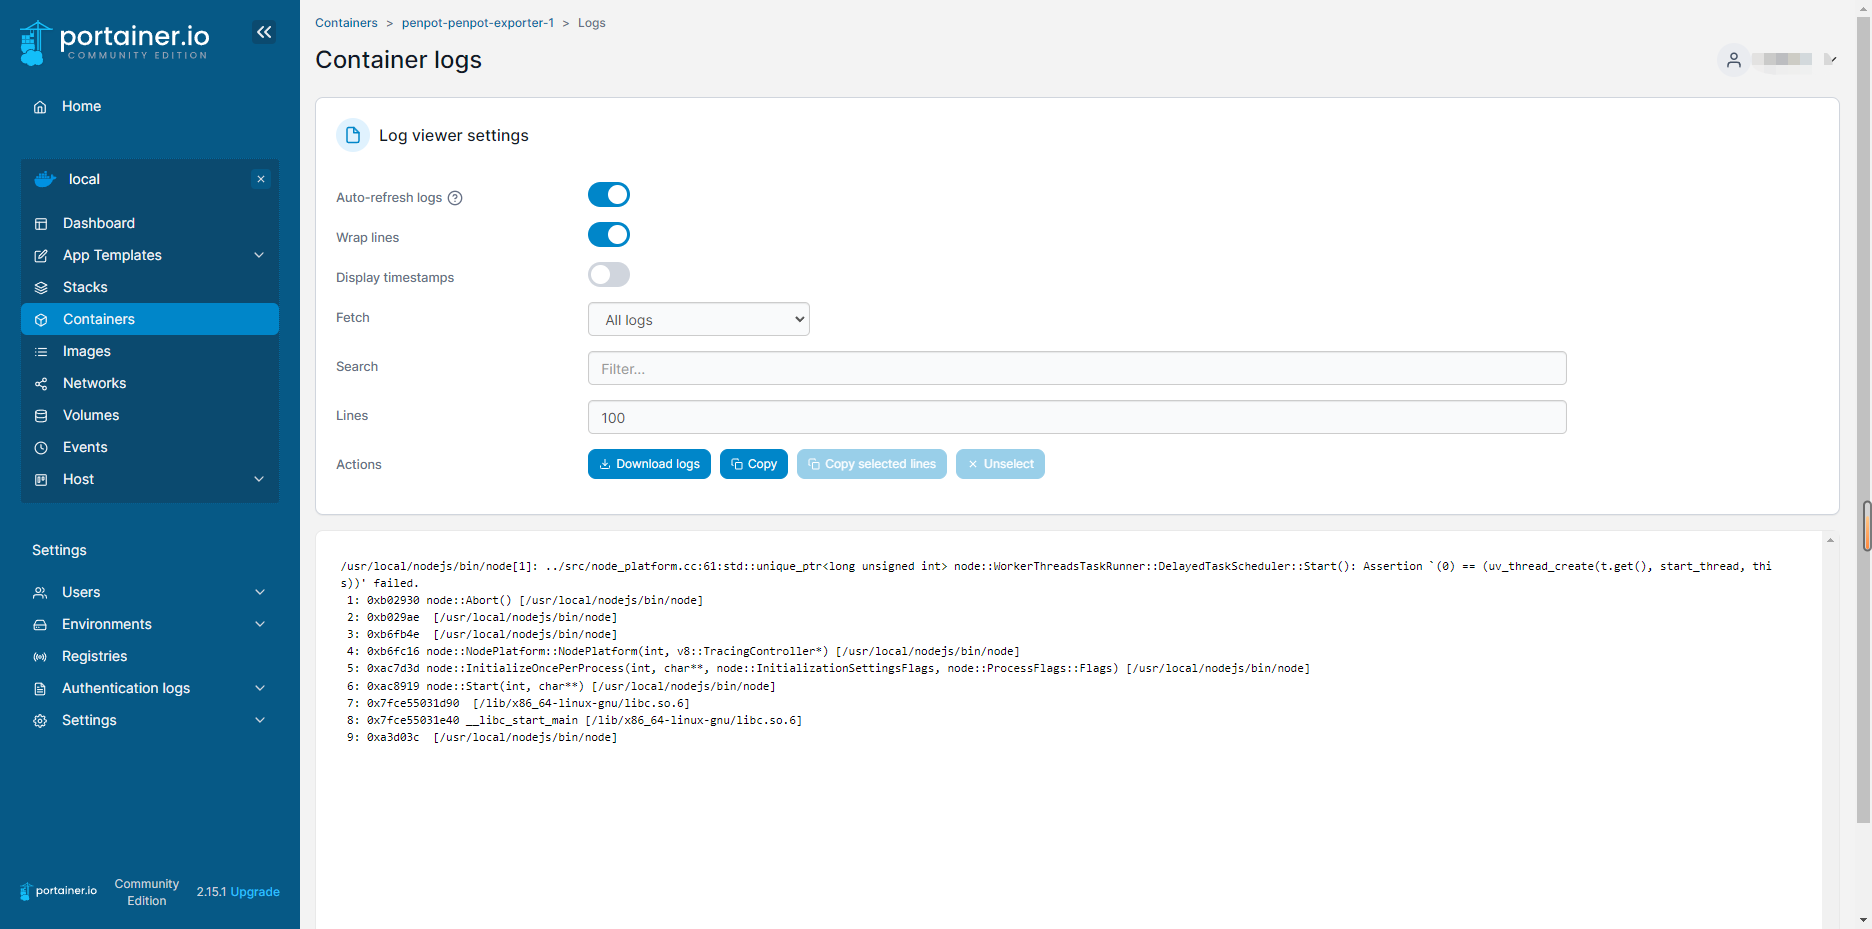Viewport: 1872px width, 929px height.
Task: Turn off Wrap lines
Action: pos(608,234)
